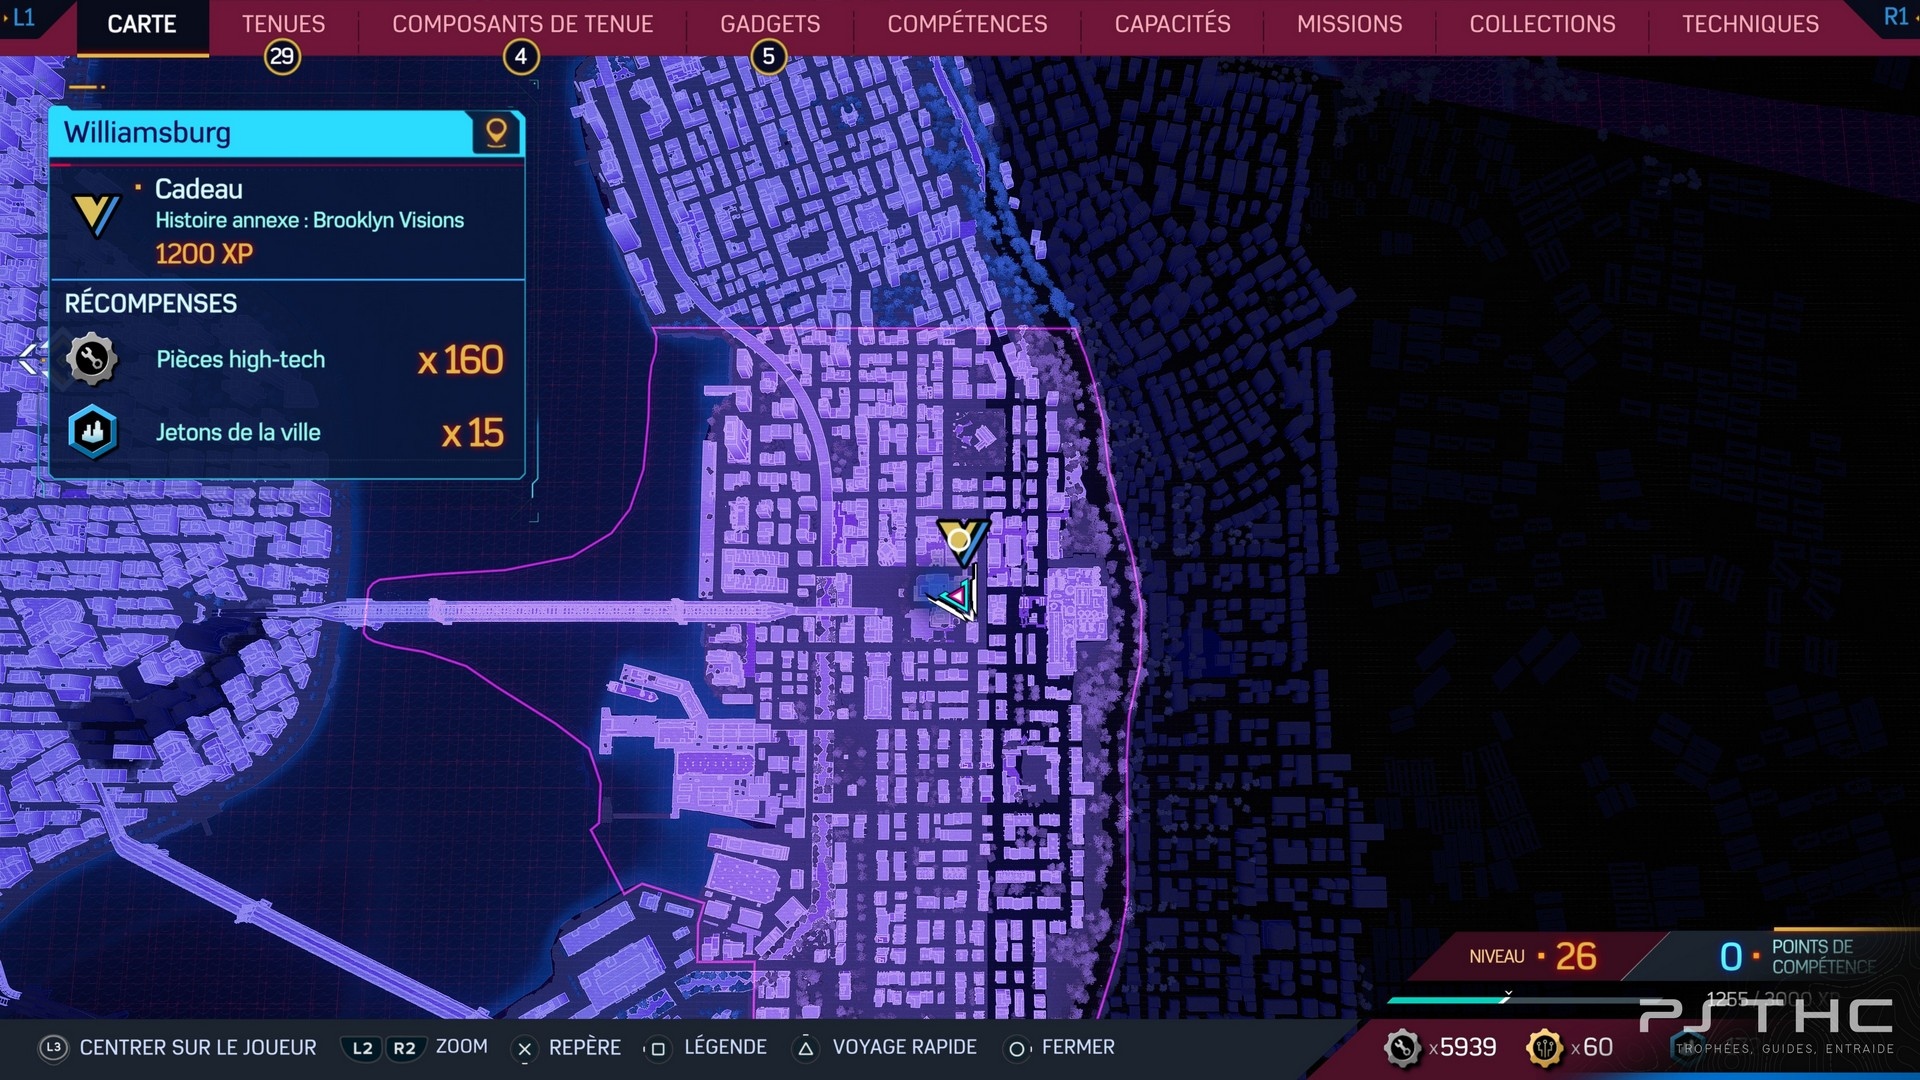Image resolution: width=1920 pixels, height=1080 pixels.
Task: Click the gold token counter icon x60
Action: 1544,1048
